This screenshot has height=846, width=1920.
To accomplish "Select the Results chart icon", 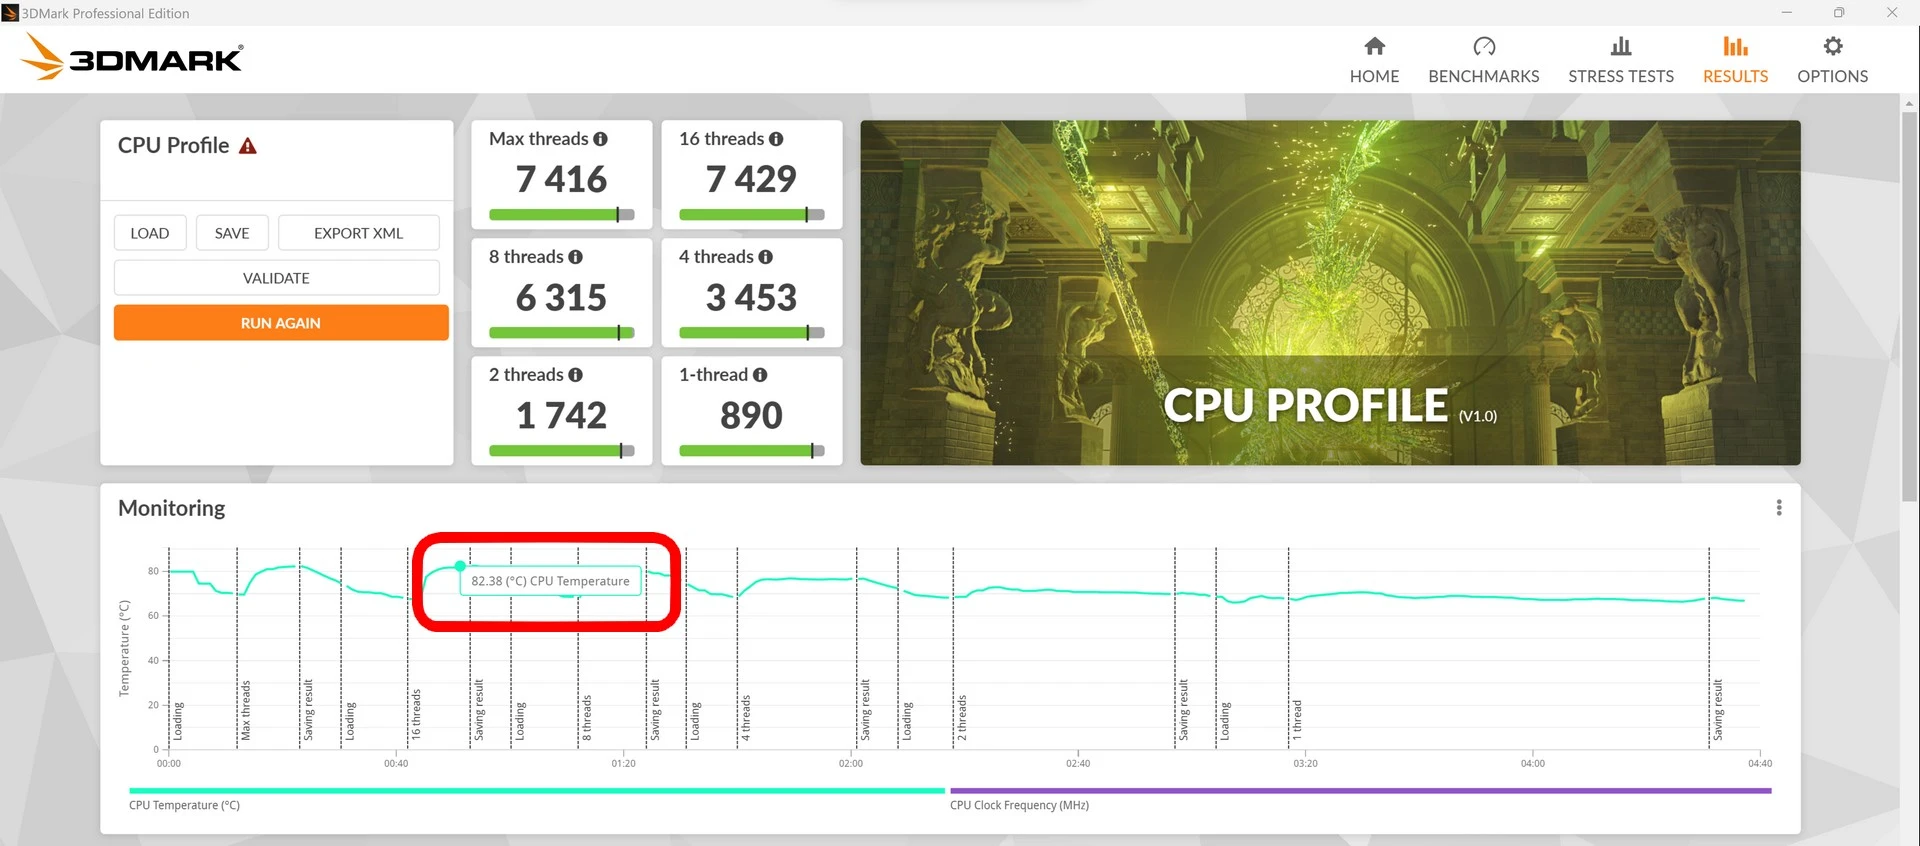I will point(1735,46).
